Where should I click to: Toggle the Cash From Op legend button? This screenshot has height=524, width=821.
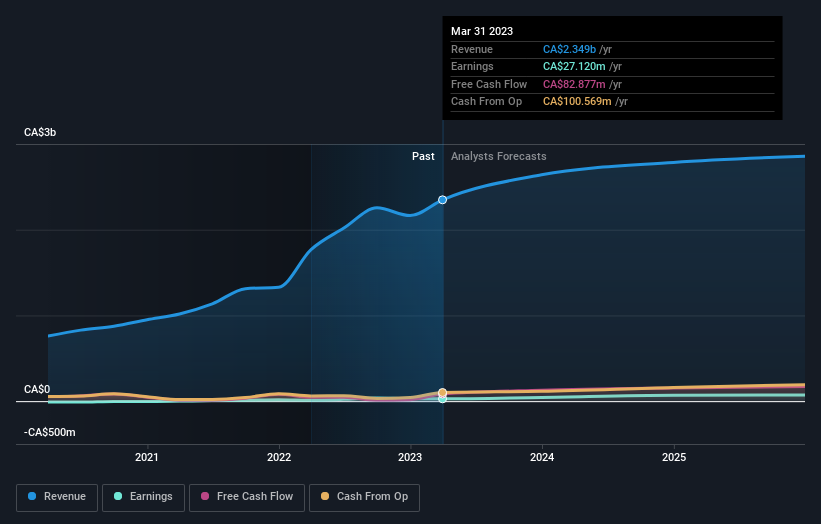(x=364, y=497)
